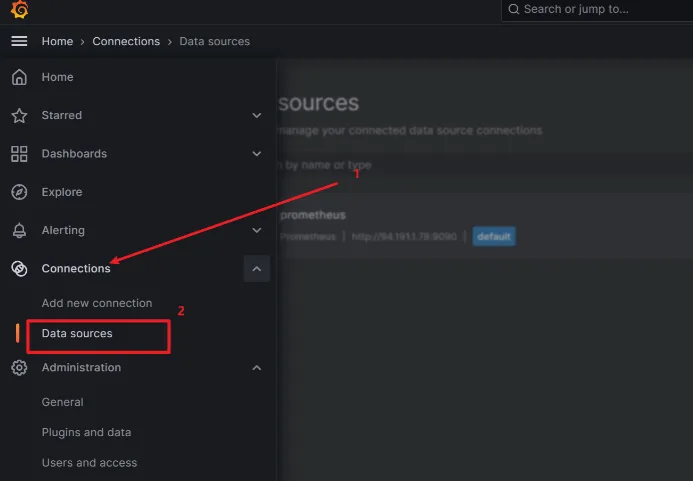Open Connections in the sidebar menu
The width and height of the screenshot is (693, 481).
pyautogui.click(x=76, y=268)
